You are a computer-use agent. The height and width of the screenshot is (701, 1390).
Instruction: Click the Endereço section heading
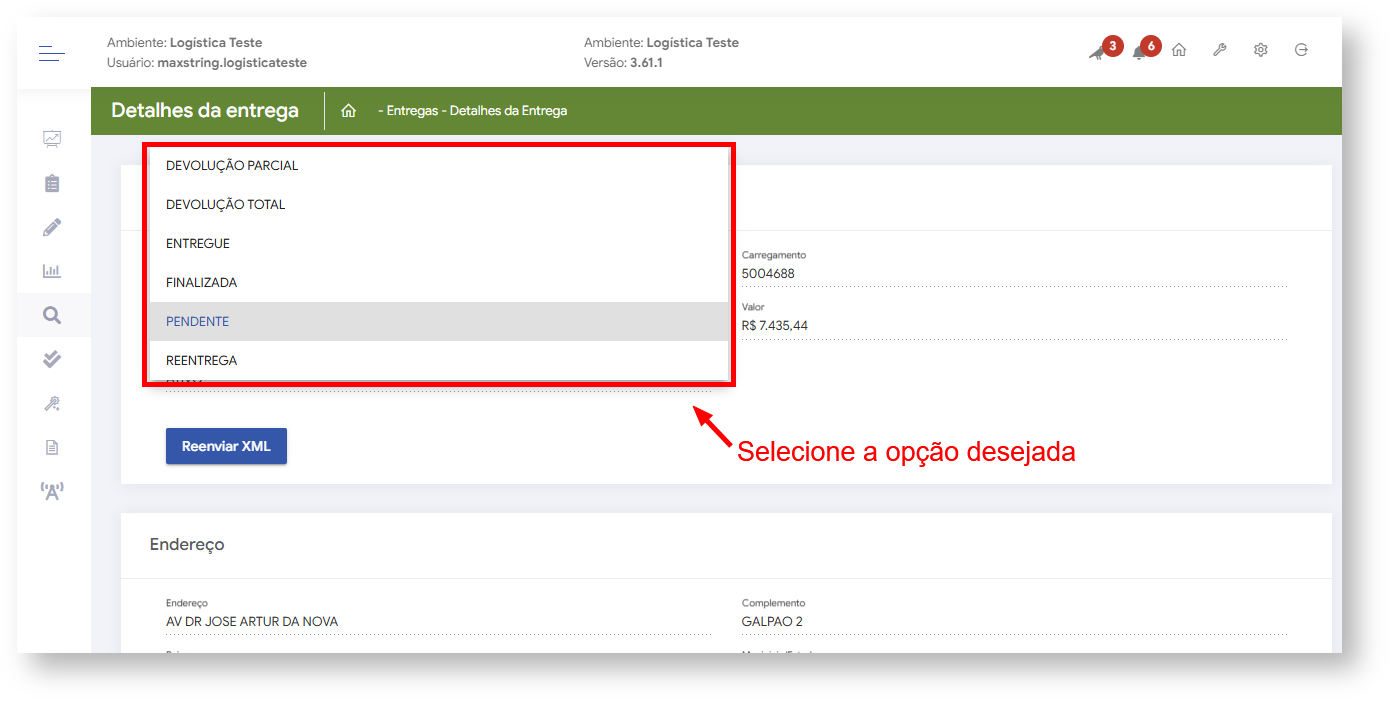pyautogui.click(x=187, y=545)
